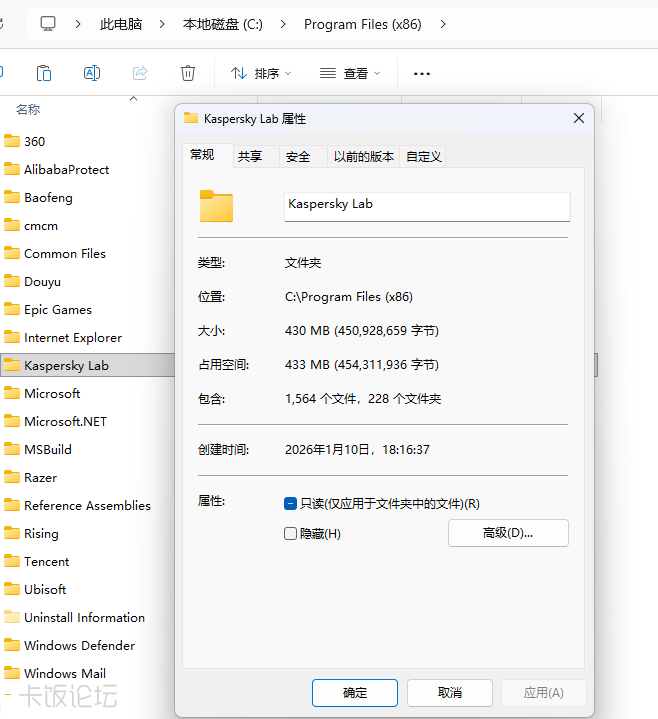
Task: Toggle the 只读 read-only checkbox
Action: point(290,504)
